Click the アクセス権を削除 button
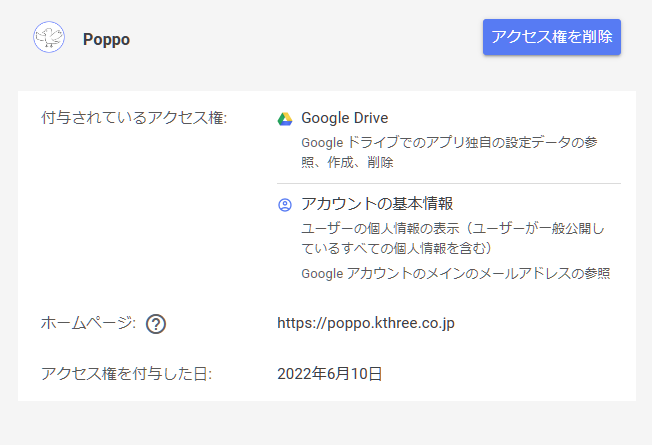 pyautogui.click(x=552, y=37)
